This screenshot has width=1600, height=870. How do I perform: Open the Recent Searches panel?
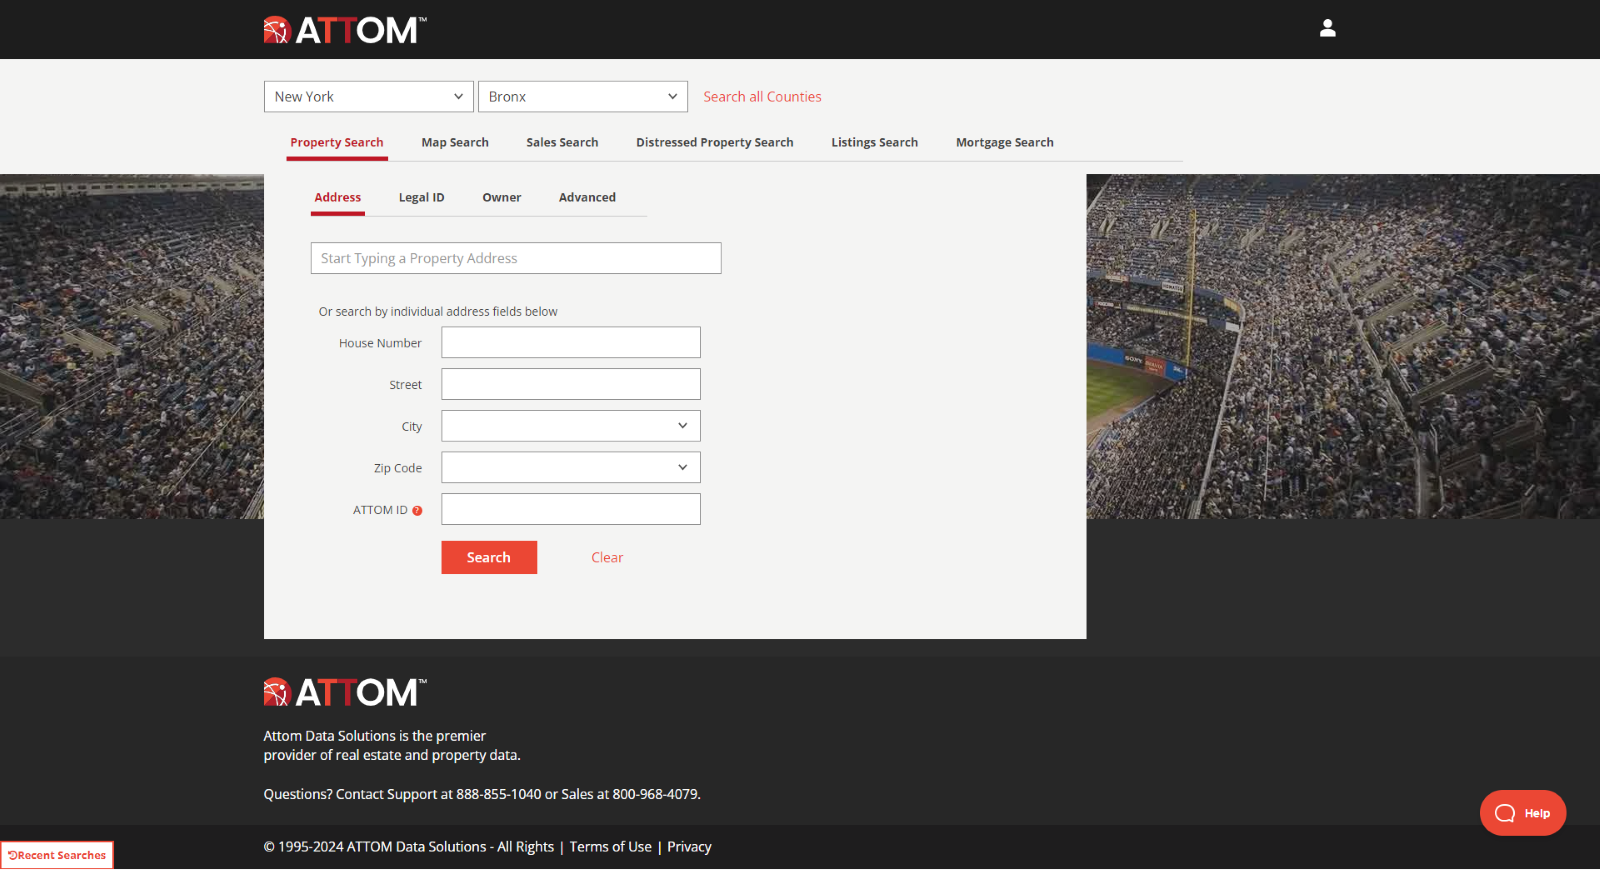point(57,855)
